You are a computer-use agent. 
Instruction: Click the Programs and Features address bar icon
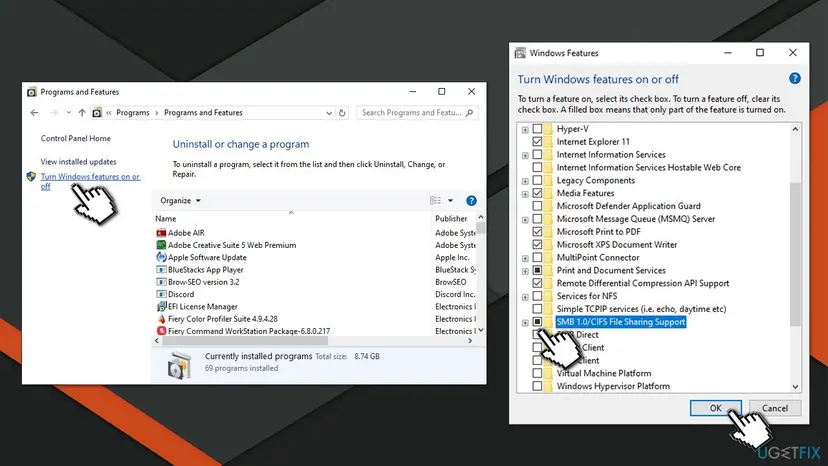(97, 113)
